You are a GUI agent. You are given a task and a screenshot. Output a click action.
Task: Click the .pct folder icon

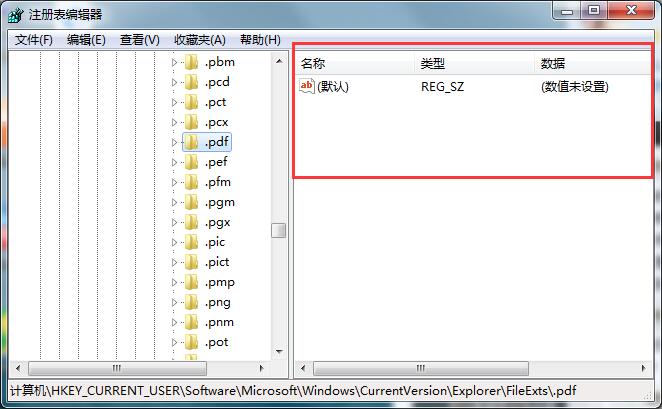192,102
